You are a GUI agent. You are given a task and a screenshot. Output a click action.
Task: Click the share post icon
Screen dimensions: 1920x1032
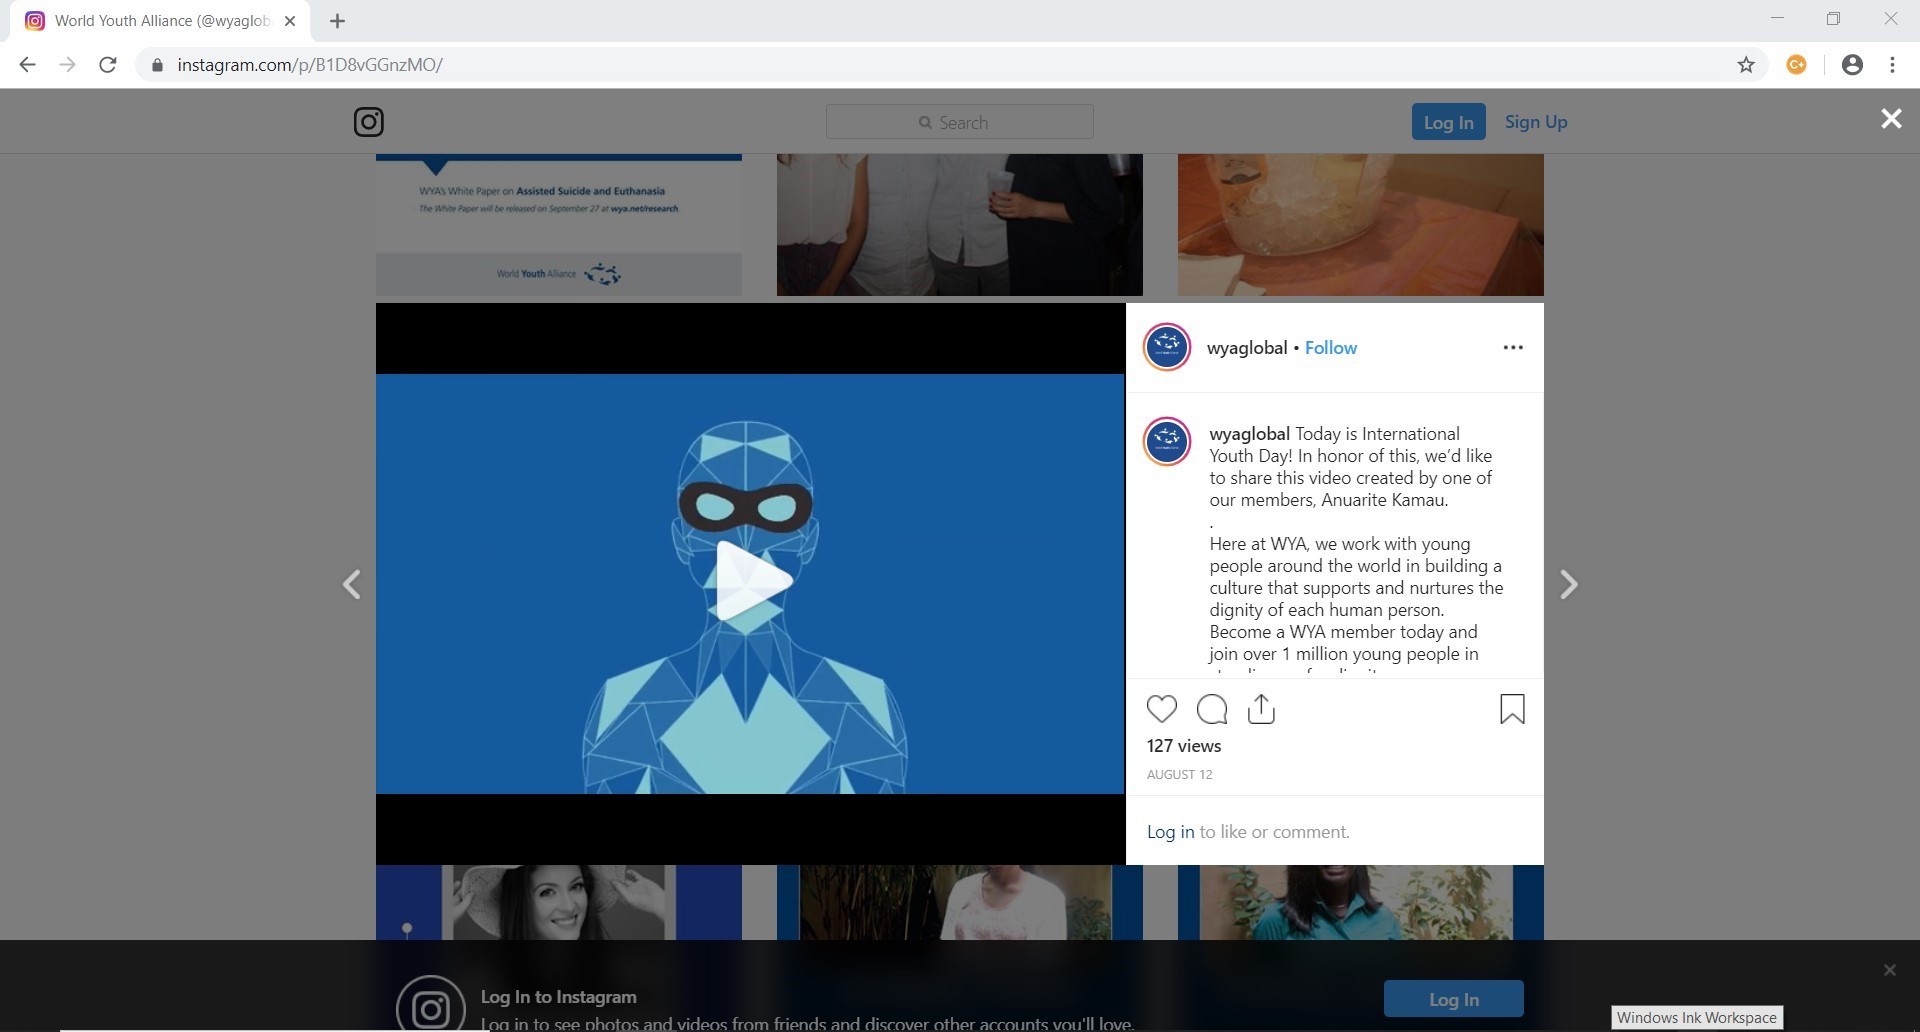point(1261,709)
